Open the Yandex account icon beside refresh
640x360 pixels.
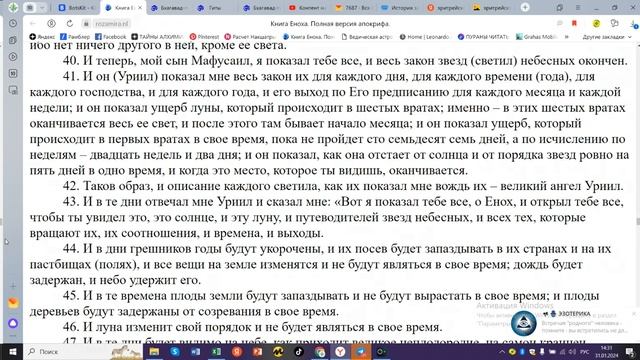coord(51,24)
